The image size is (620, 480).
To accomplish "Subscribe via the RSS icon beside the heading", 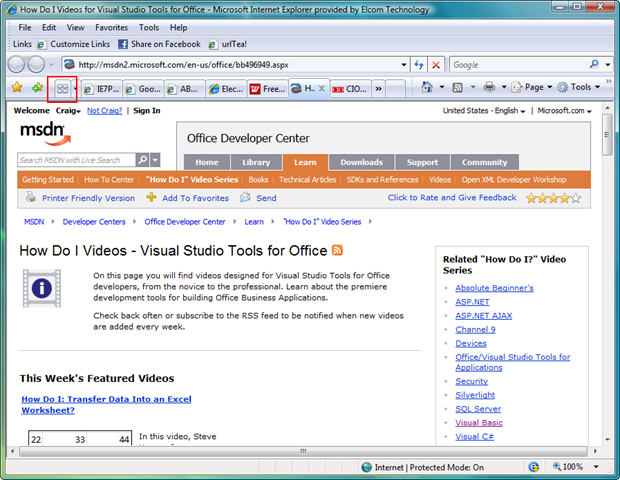I will pos(338,250).
